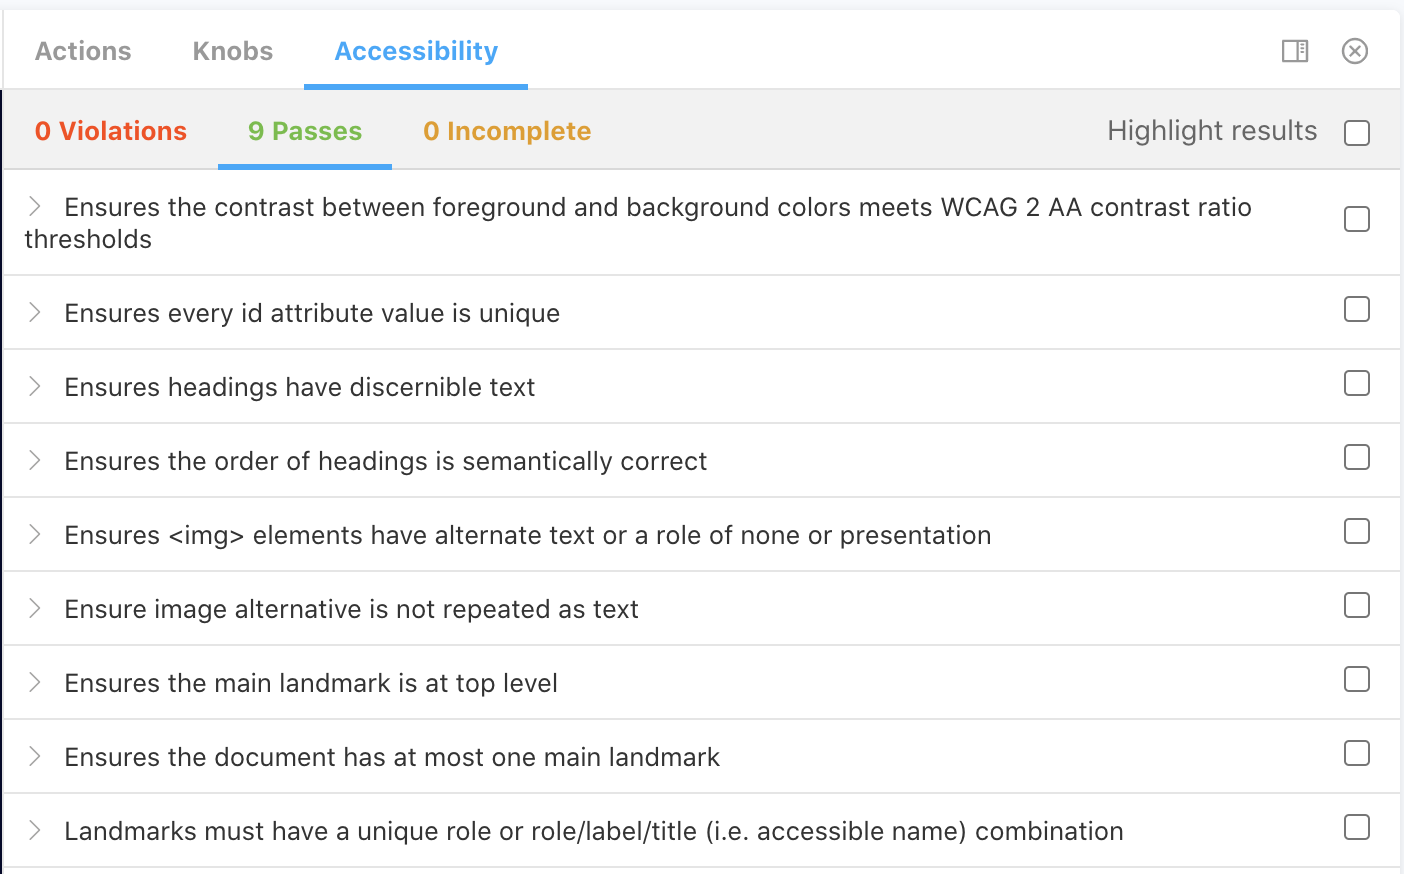The height and width of the screenshot is (874, 1404).
Task: Expand the unique id attribute rule
Action: tap(35, 312)
